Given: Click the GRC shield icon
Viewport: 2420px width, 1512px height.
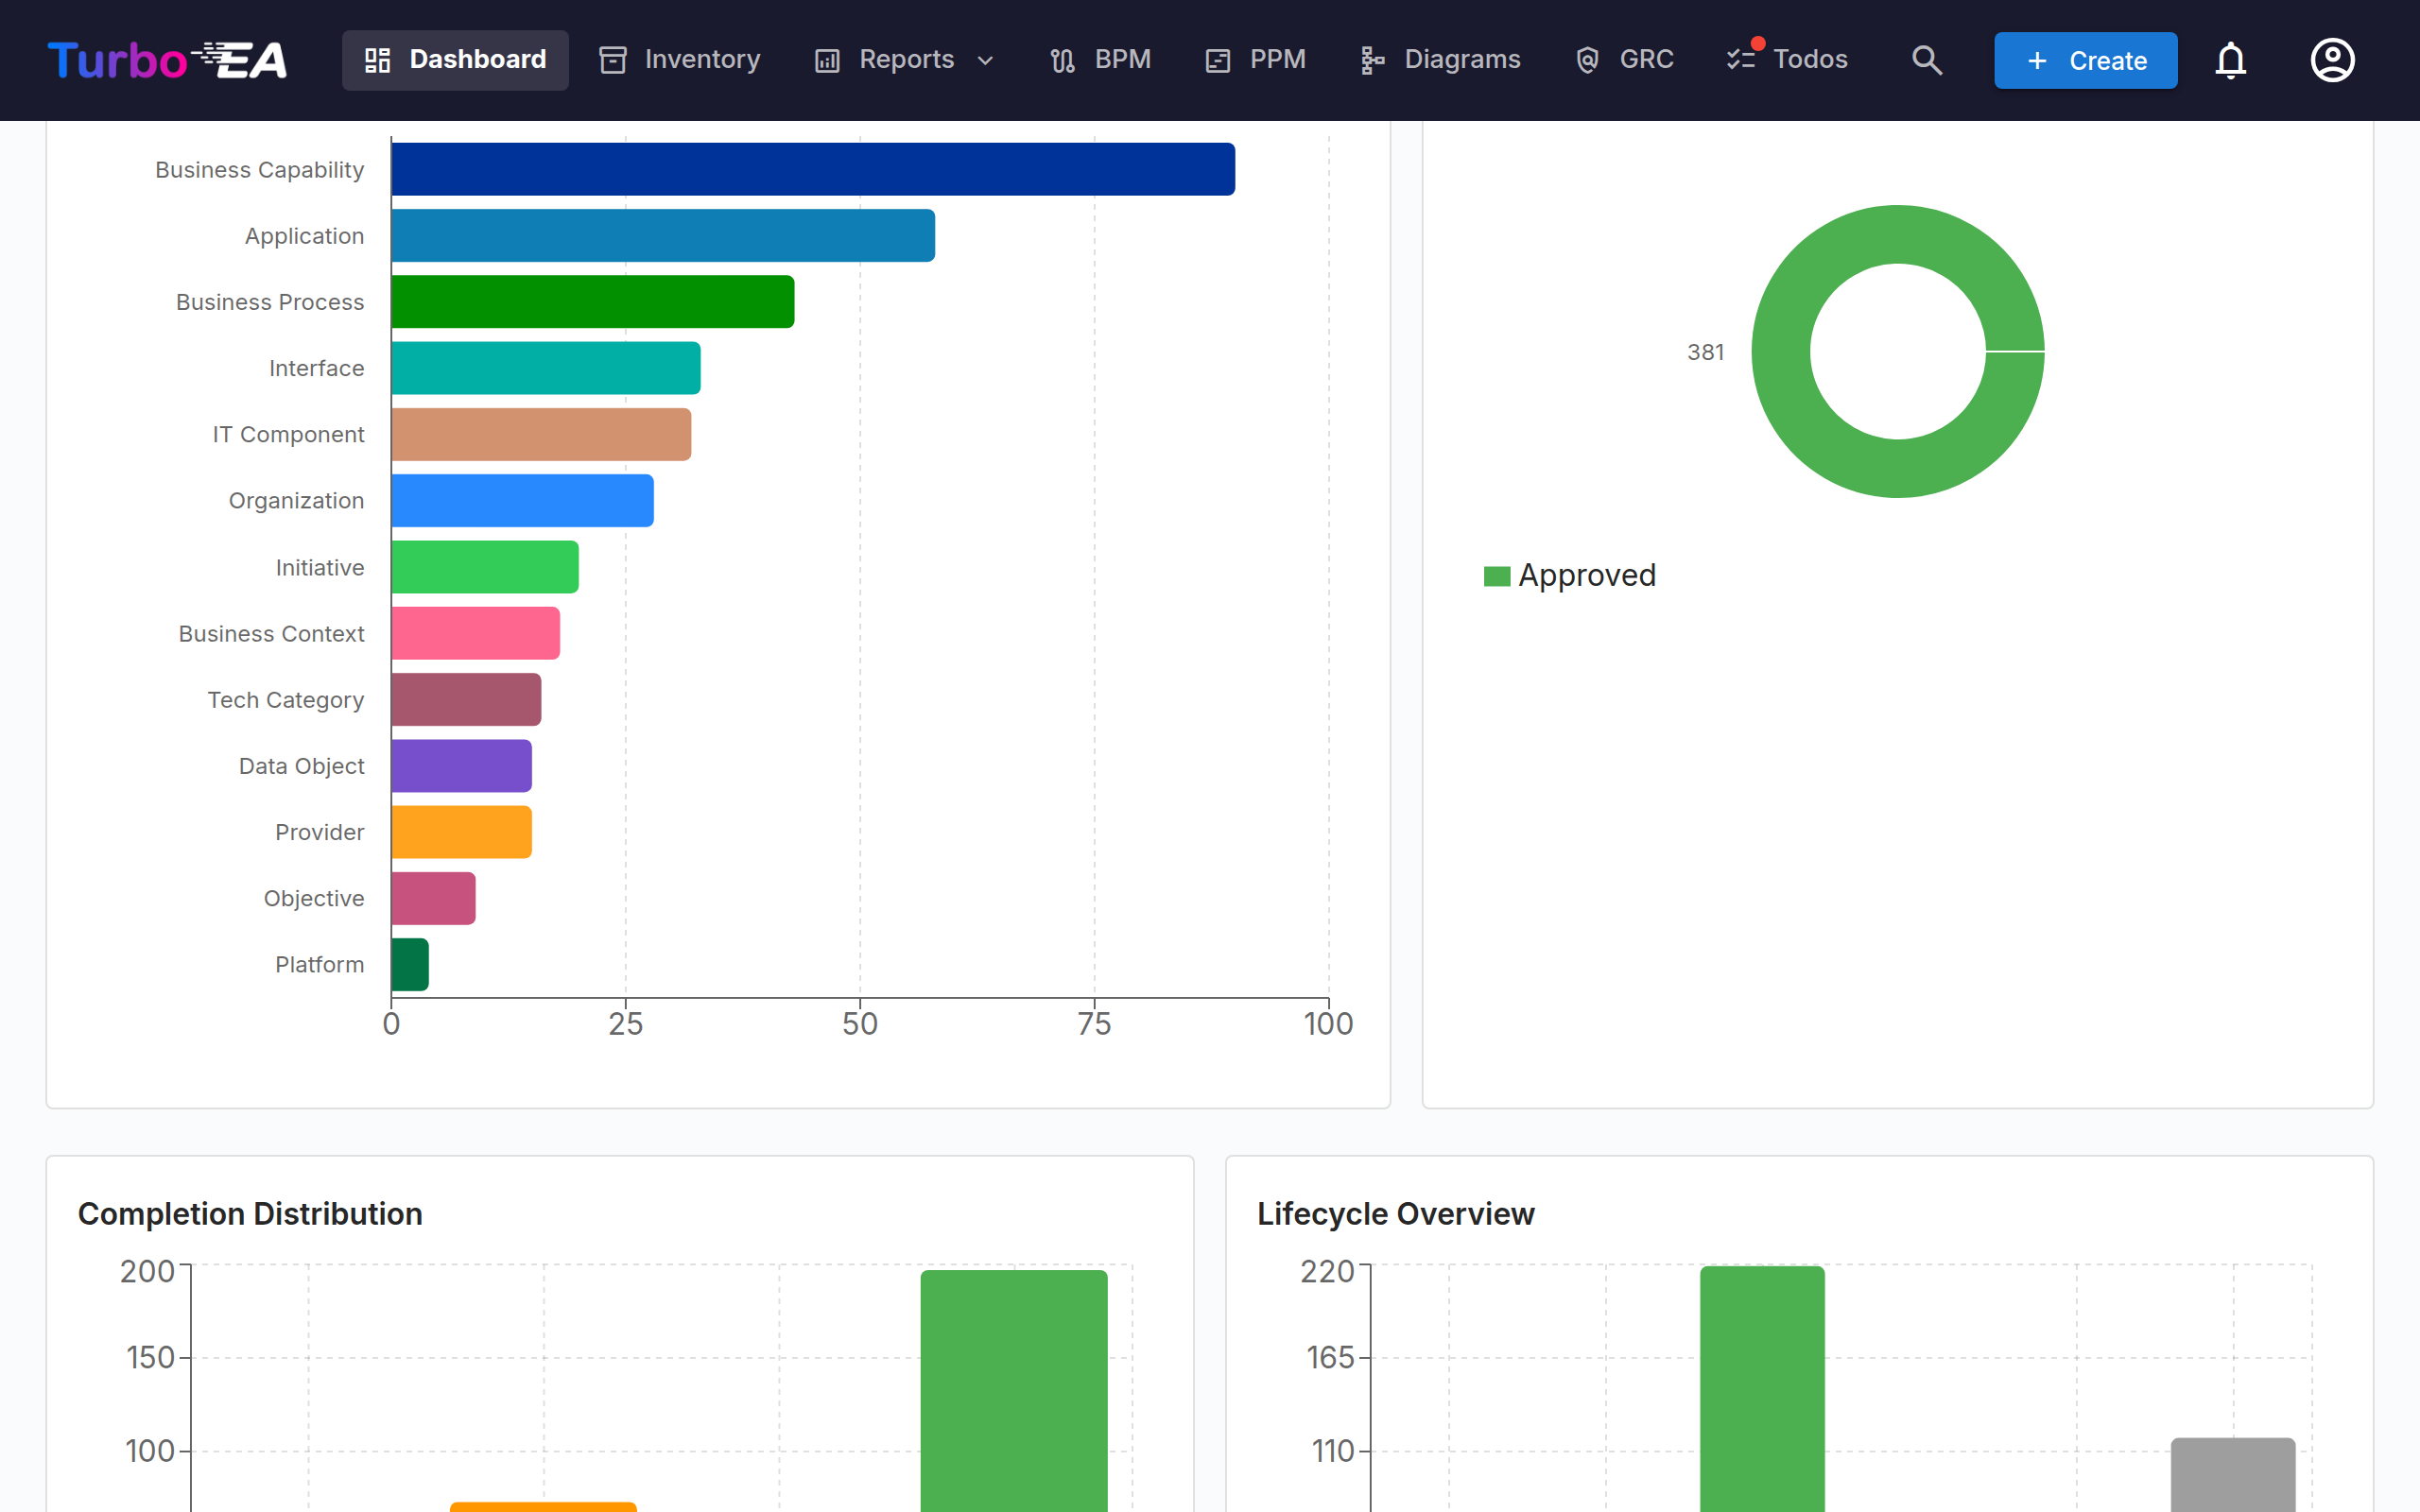Looking at the screenshot, I should click(x=1587, y=60).
